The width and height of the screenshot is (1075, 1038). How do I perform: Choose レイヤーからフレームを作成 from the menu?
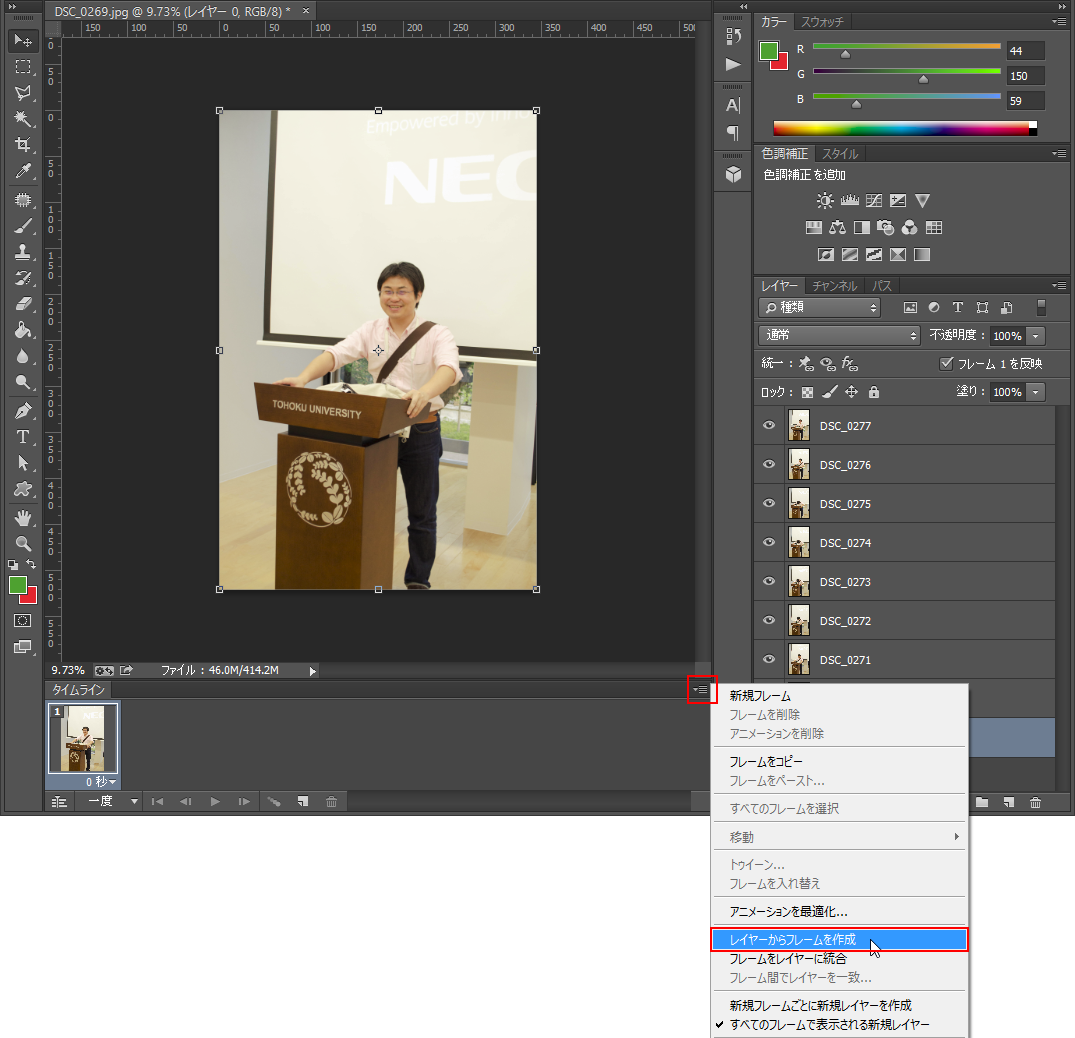(x=838, y=940)
